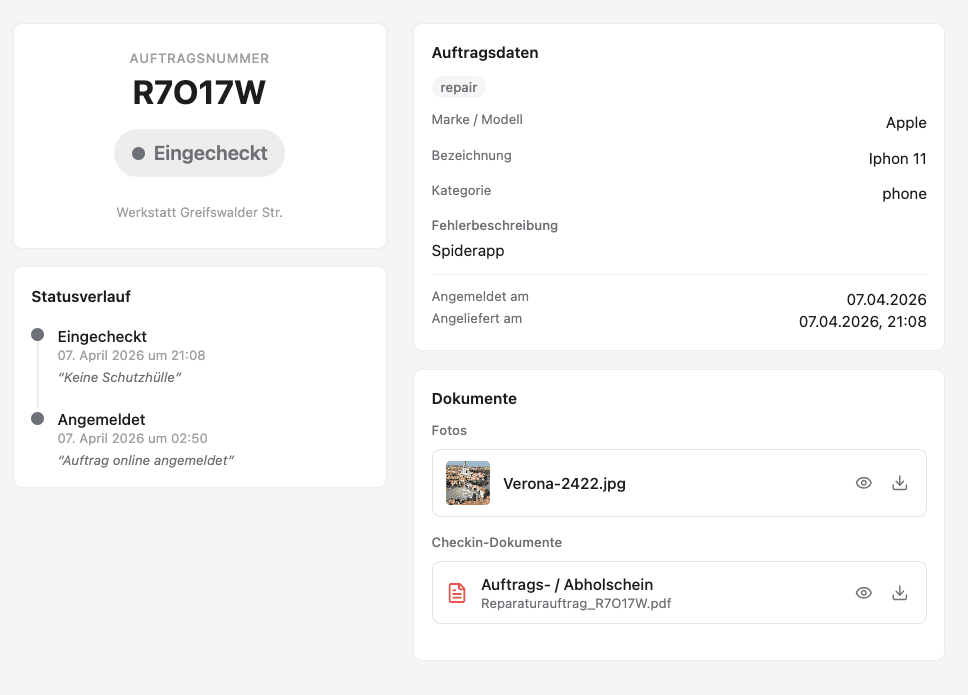Download the Reparaturauftrag_R7O17W.pdf file
Image resolution: width=968 pixels, height=695 pixels.
point(899,593)
